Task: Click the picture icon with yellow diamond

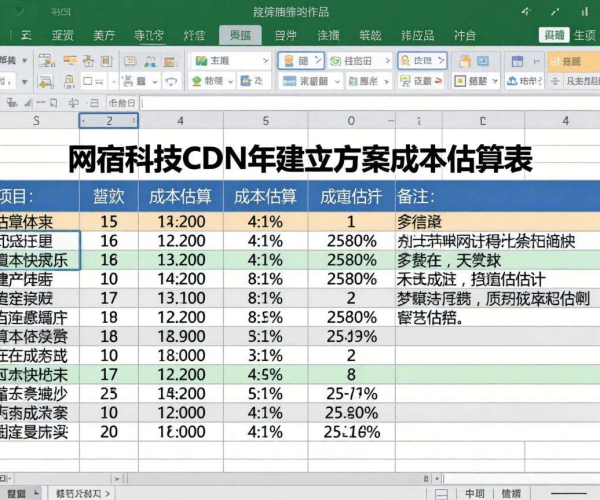Action: (x=46, y=81)
